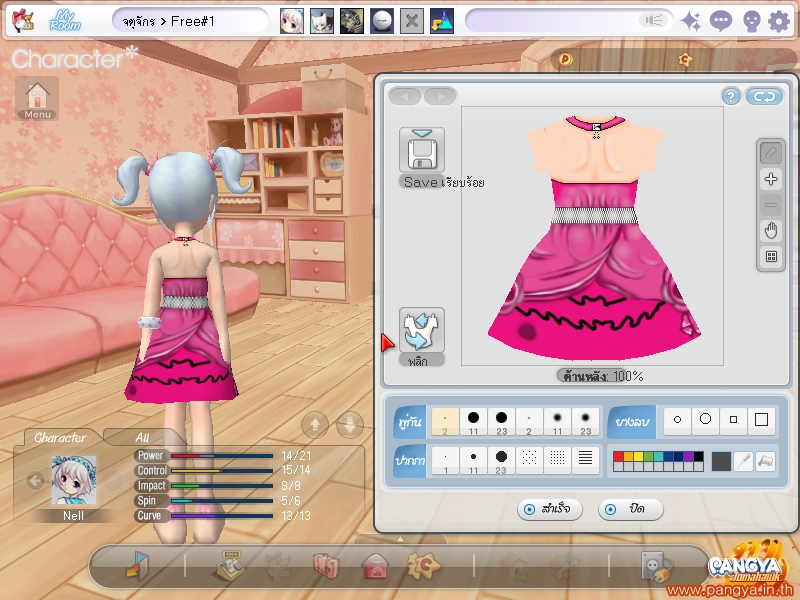
Task: Pick the yellow color swatch
Action: [638, 456]
